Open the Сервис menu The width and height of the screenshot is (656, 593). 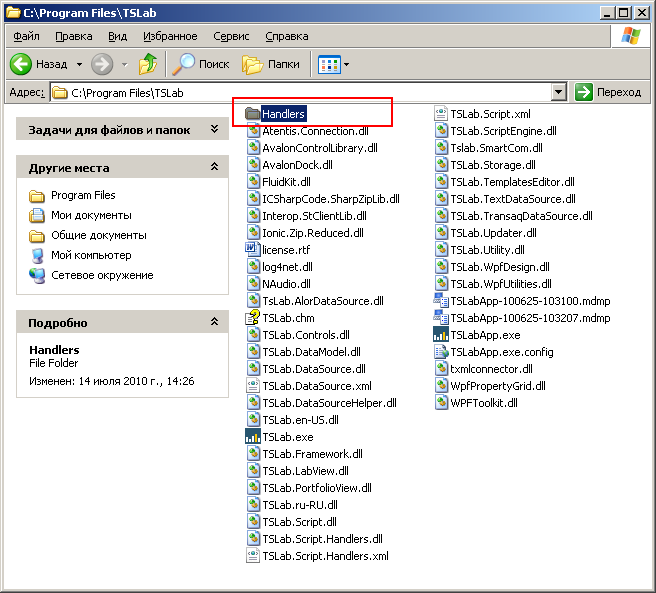pos(231,36)
